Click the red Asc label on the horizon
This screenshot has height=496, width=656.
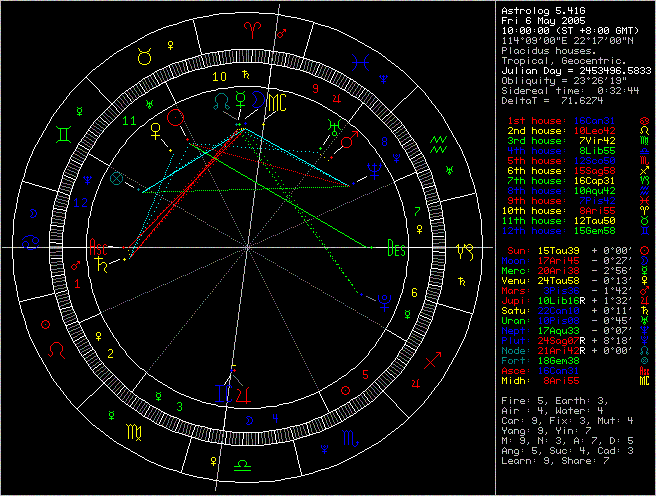click(99, 246)
